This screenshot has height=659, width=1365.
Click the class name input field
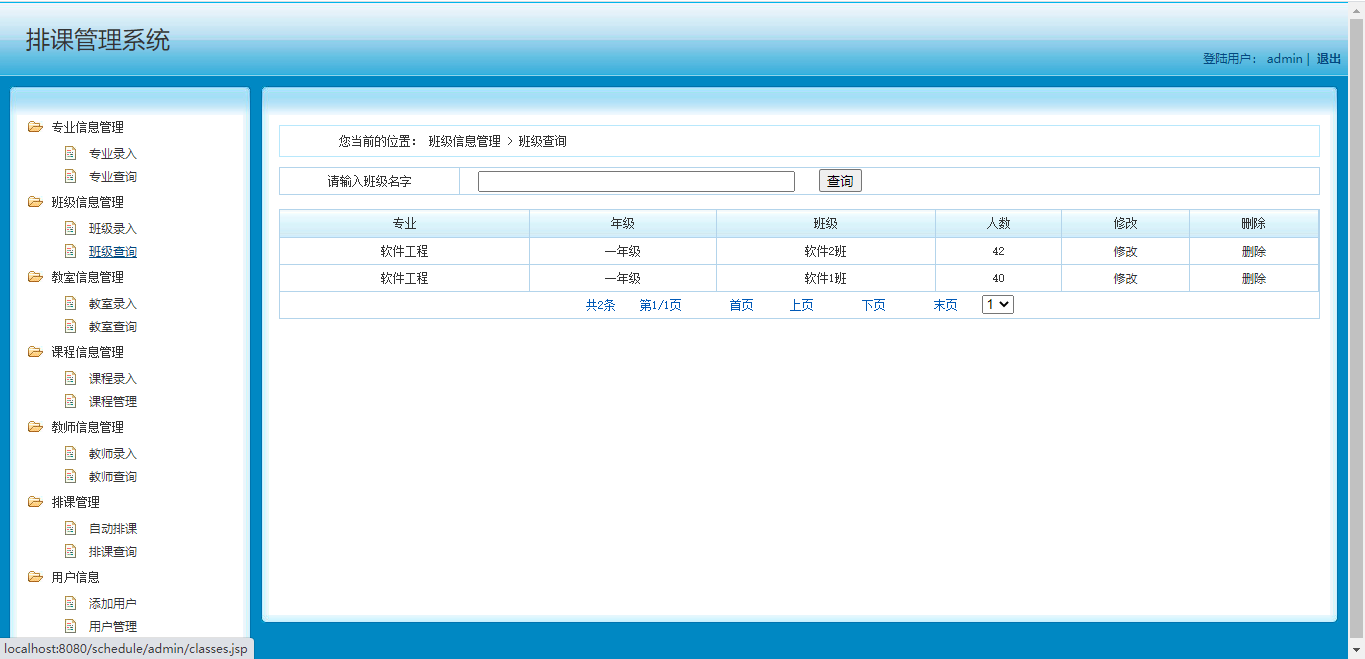[x=635, y=181]
